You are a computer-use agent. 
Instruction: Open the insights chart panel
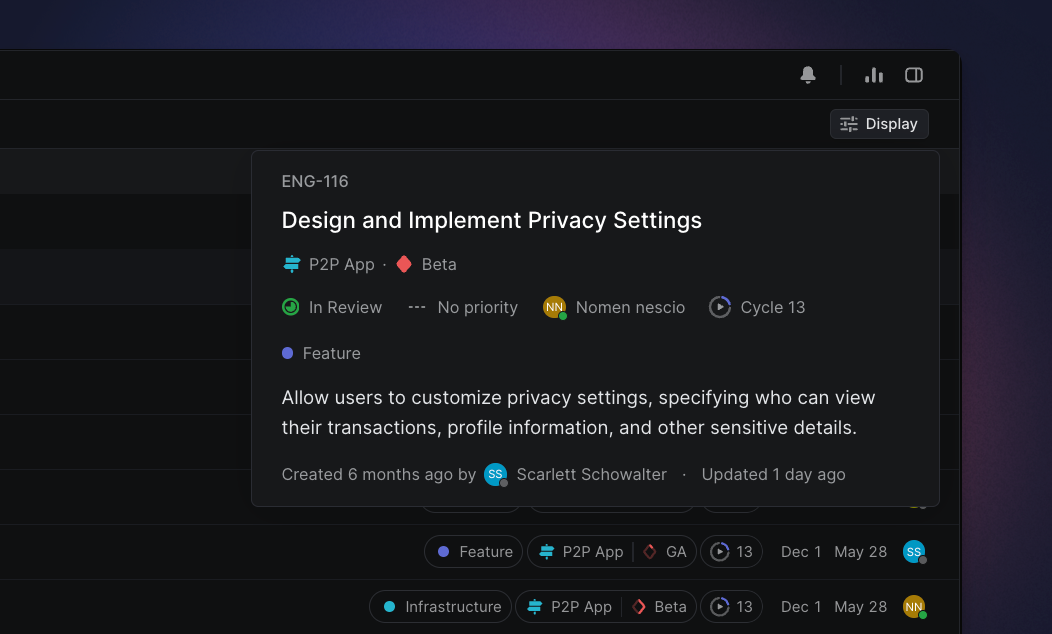tap(874, 75)
